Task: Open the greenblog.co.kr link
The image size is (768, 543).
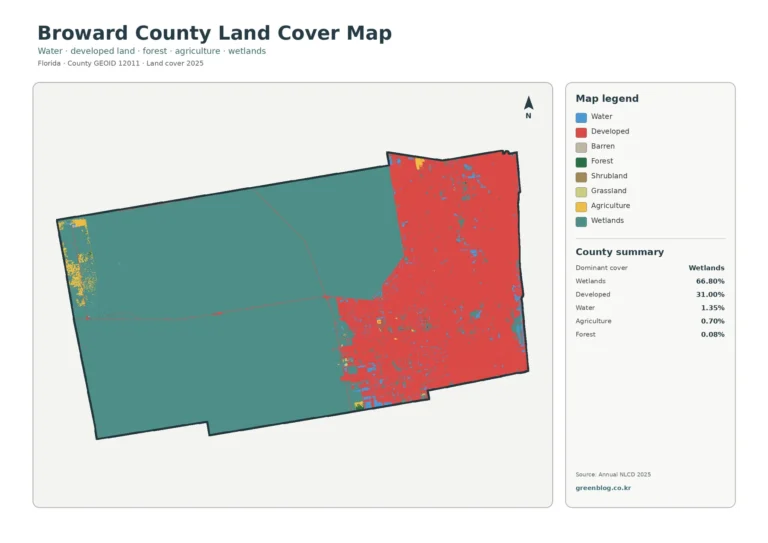Action: pos(603,488)
